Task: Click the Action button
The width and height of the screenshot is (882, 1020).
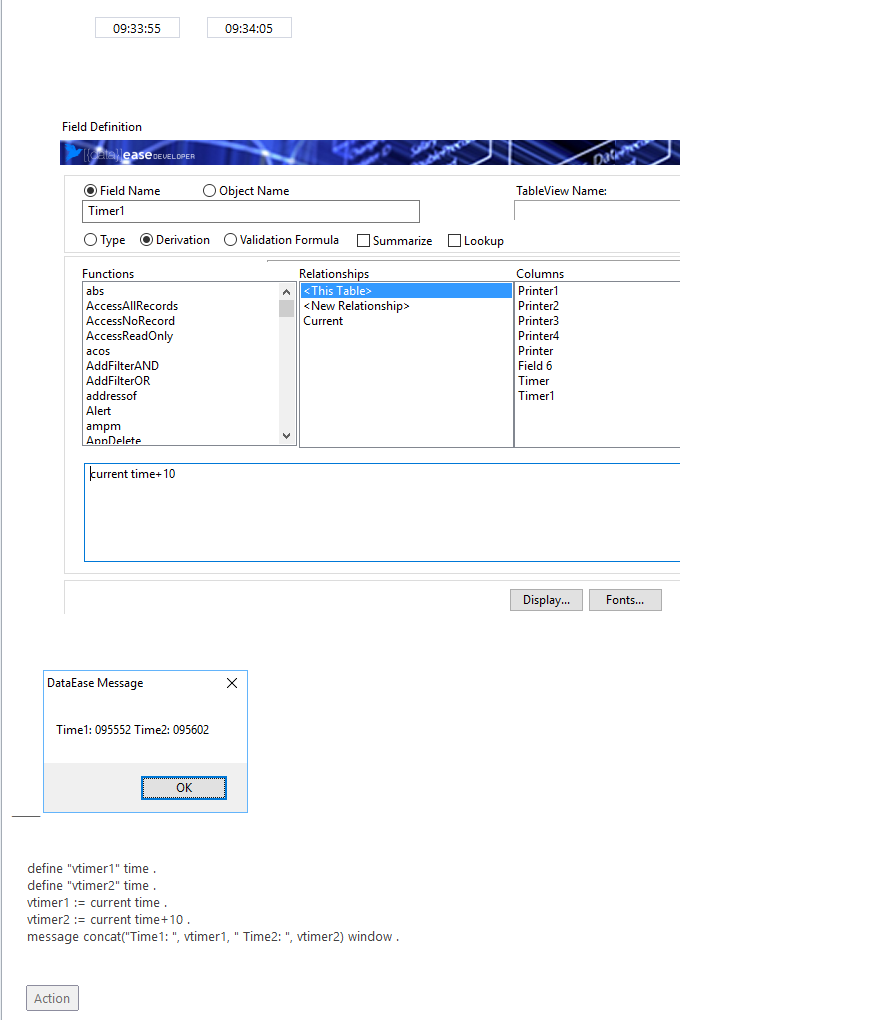Action: tap(52, 999)
